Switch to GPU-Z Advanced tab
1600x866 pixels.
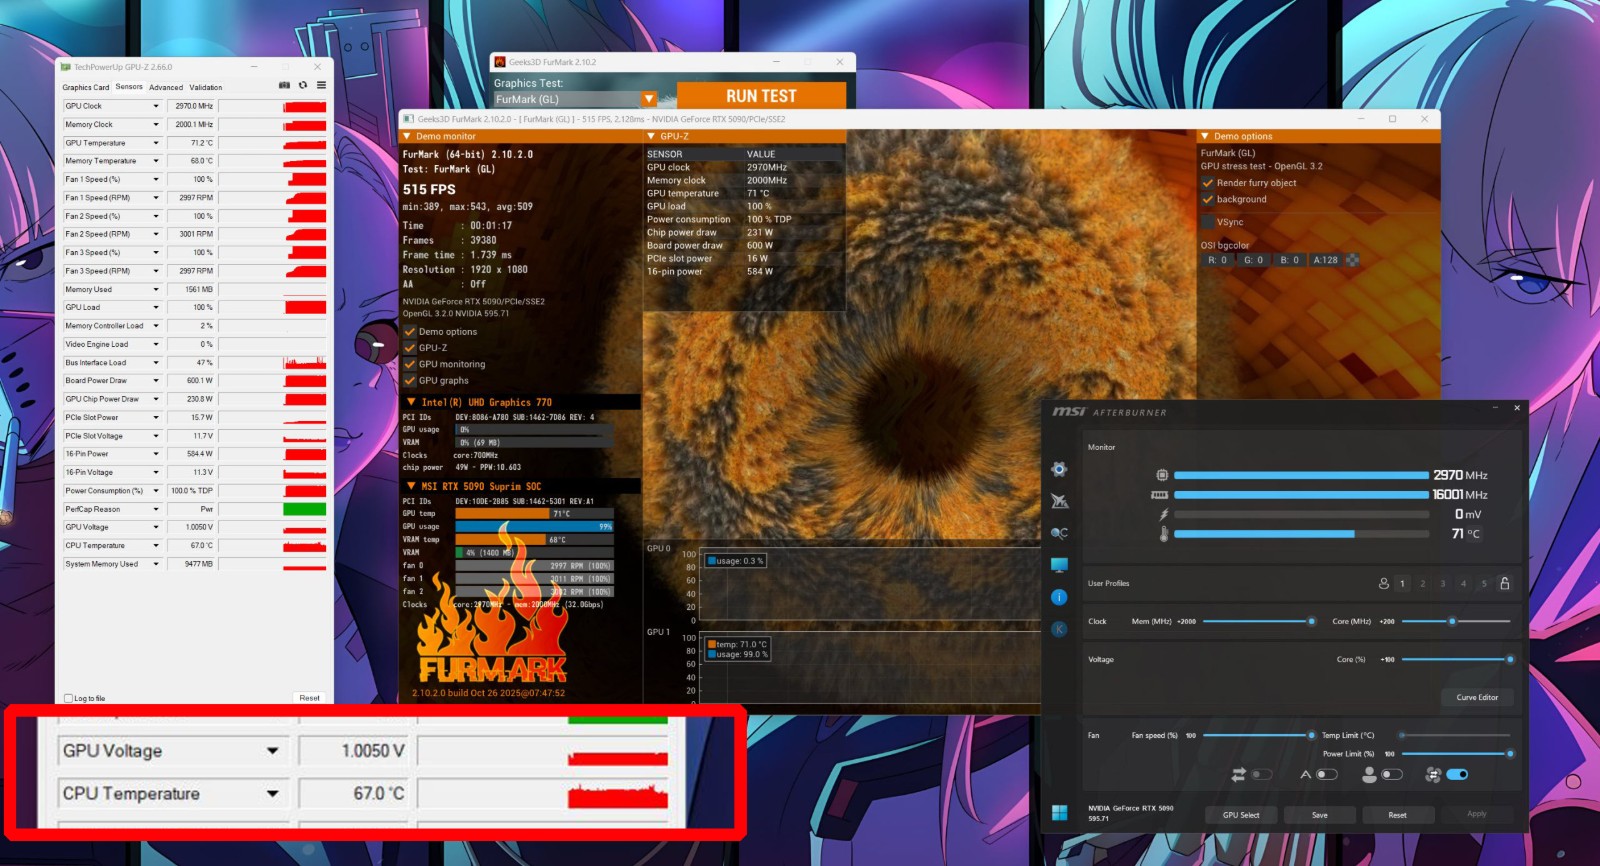(x=166, y=87)
